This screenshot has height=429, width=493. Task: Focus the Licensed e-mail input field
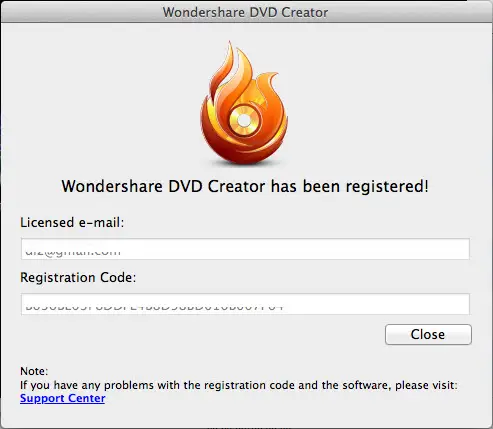[245, 249]
